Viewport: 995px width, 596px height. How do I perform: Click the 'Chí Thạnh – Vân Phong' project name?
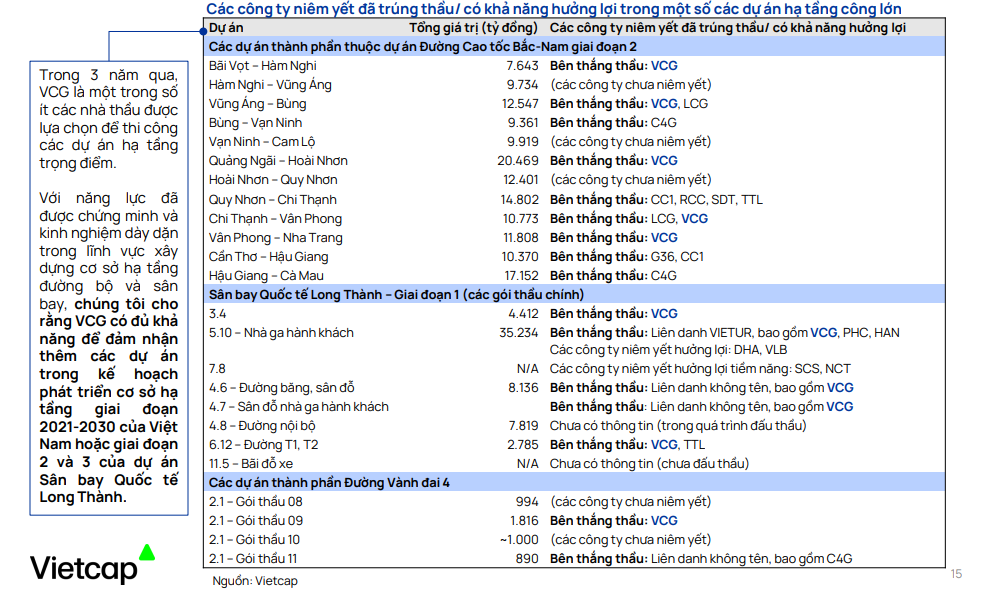click(x=275, y=219)
